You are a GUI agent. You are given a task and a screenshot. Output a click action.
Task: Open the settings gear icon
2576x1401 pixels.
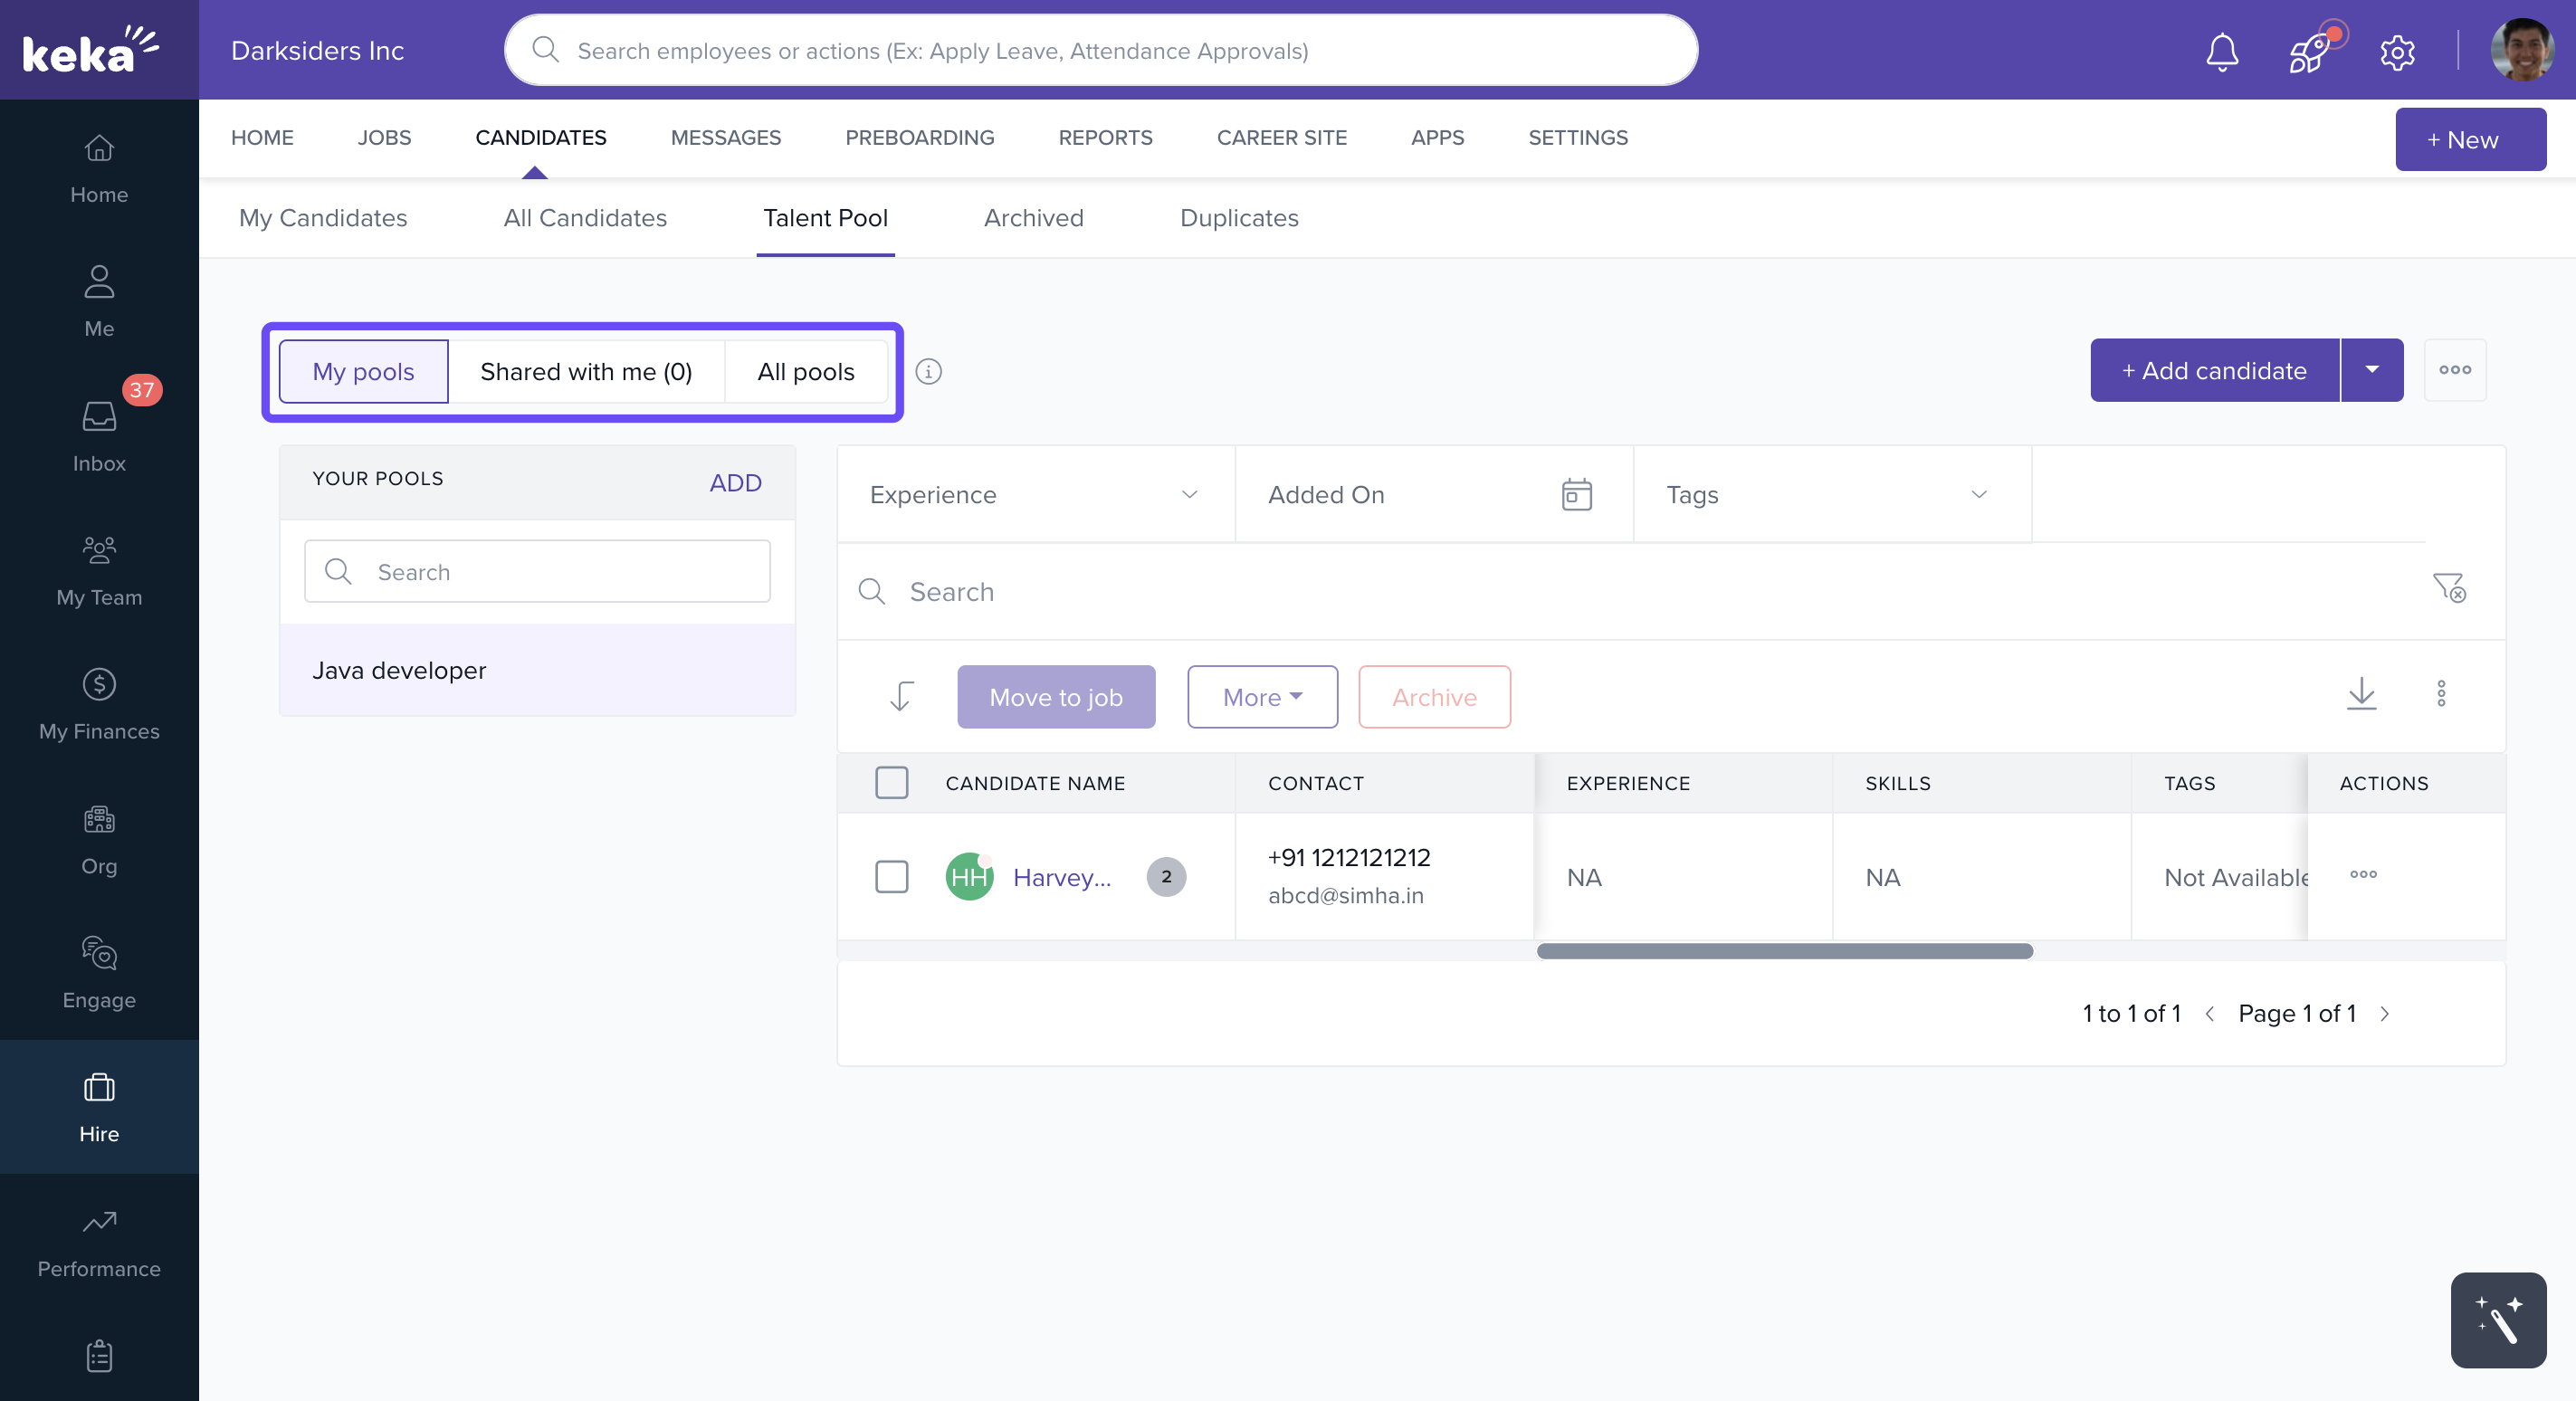click(2397, 52)
